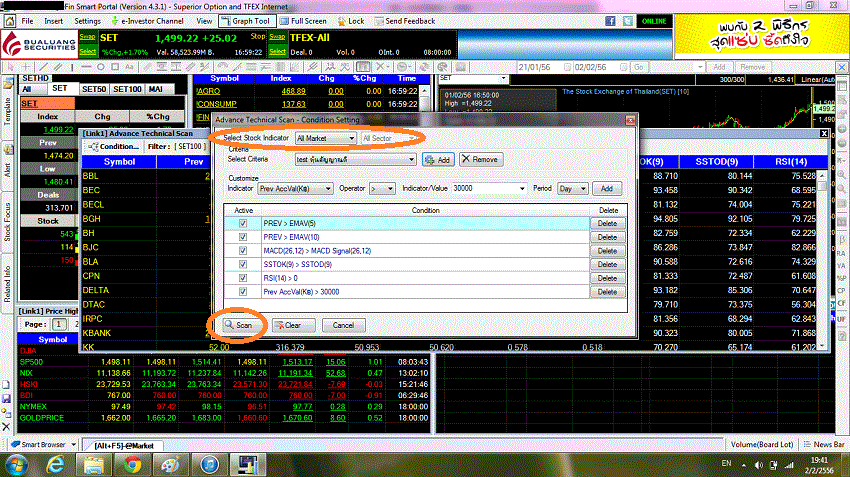The width and height of the screenshot is (850, 477).
Task: Open the Period Day dropdown
Action: [572, 189]
